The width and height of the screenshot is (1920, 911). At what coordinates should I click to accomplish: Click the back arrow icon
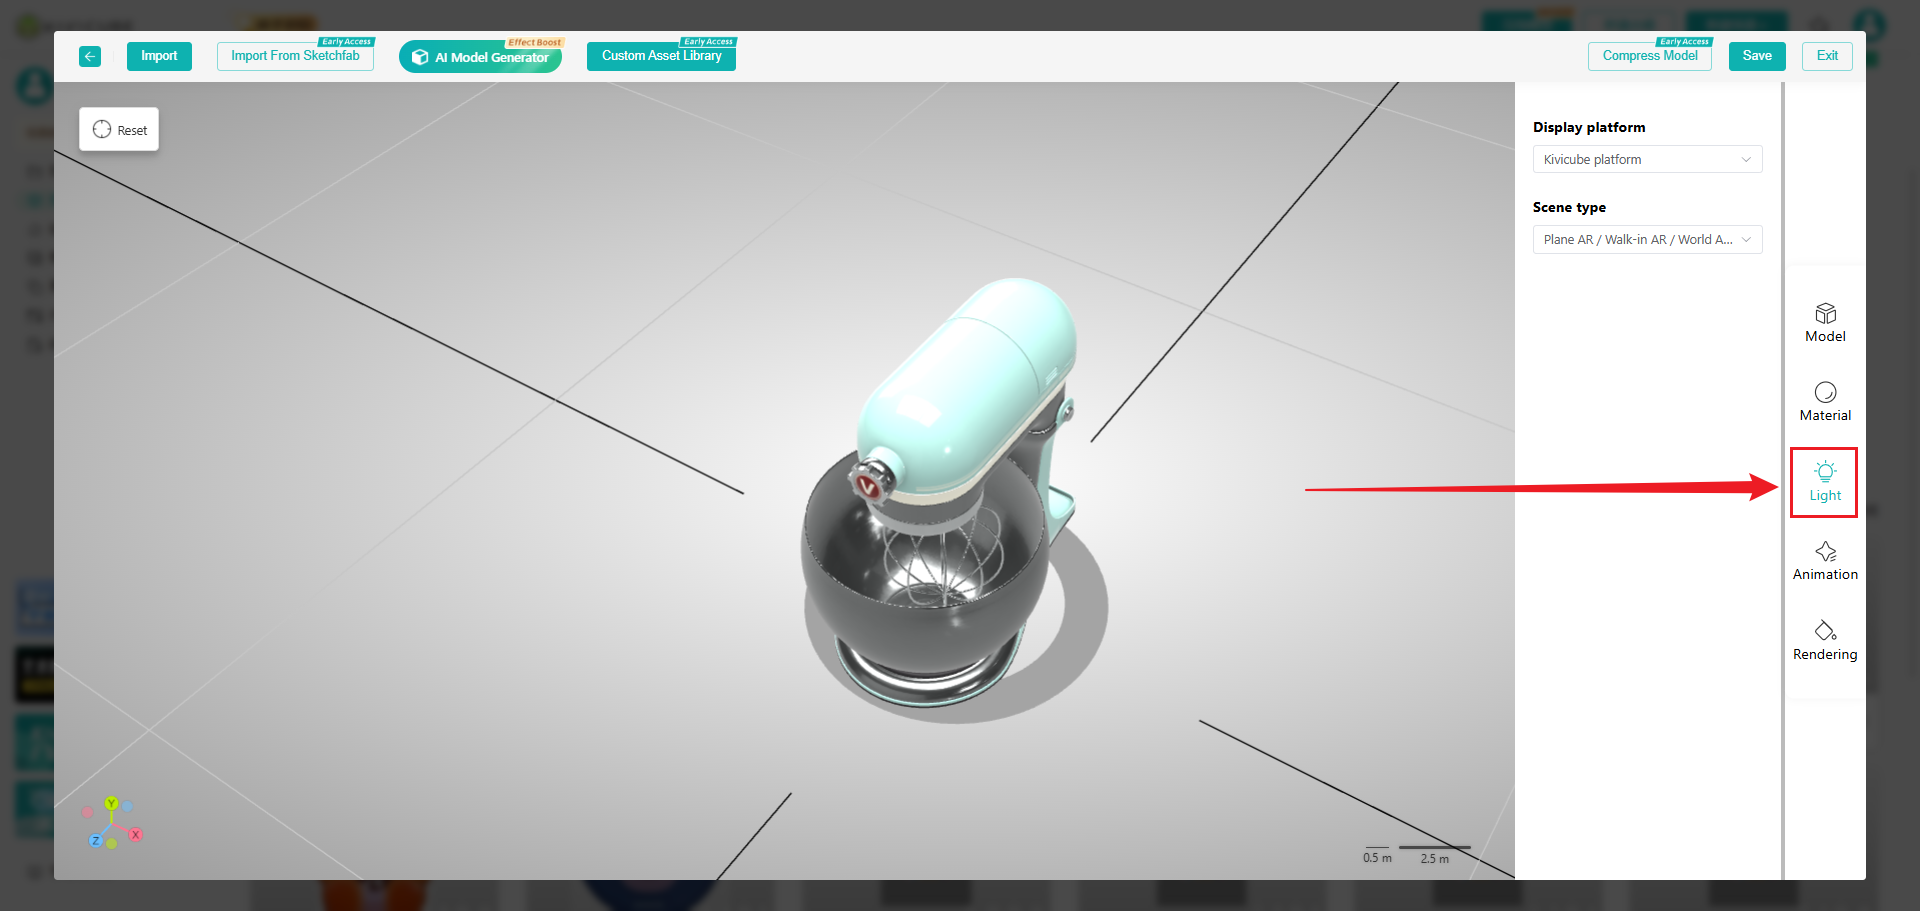[x=90, y=56]
